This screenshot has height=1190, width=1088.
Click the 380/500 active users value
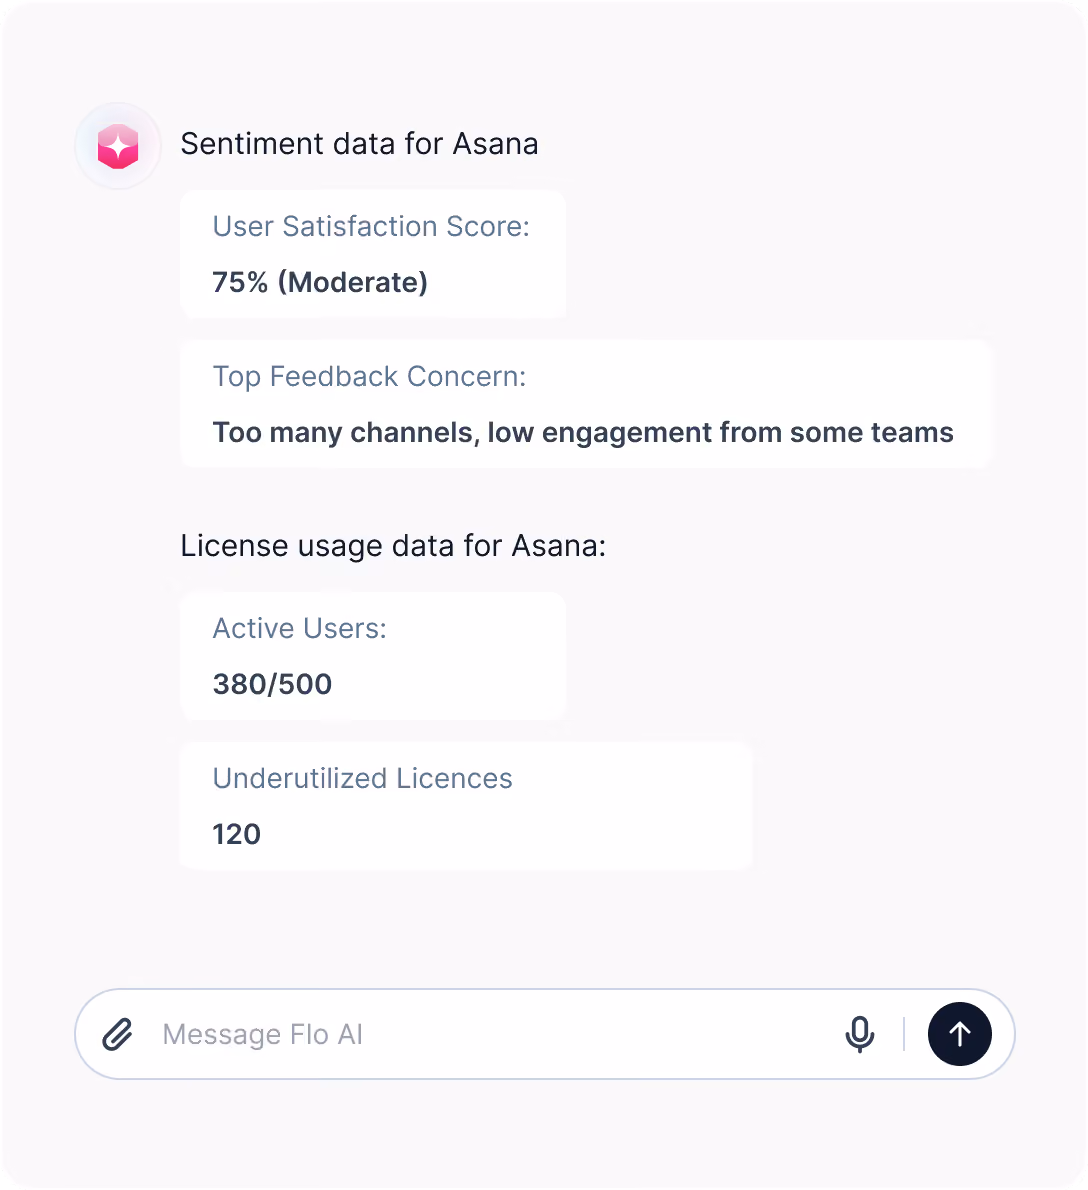pyautogui.click(x=272, y=684)
